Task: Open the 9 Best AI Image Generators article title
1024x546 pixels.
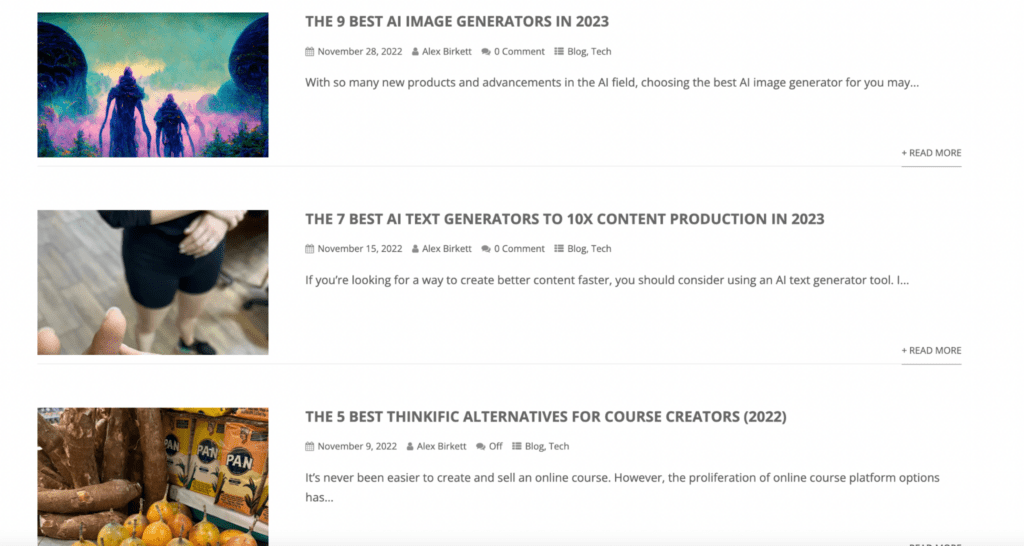Action: [456, 22]
